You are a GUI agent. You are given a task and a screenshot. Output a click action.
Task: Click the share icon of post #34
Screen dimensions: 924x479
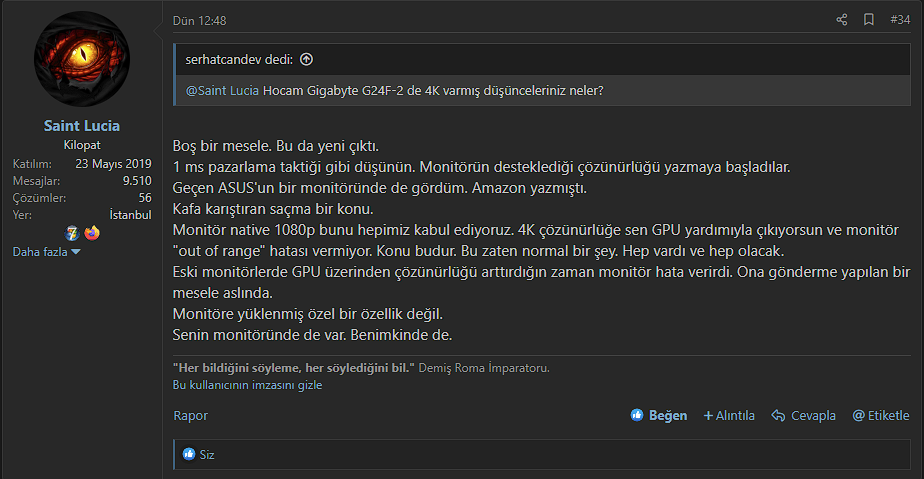pyautogui.click(x=841, y=20)
